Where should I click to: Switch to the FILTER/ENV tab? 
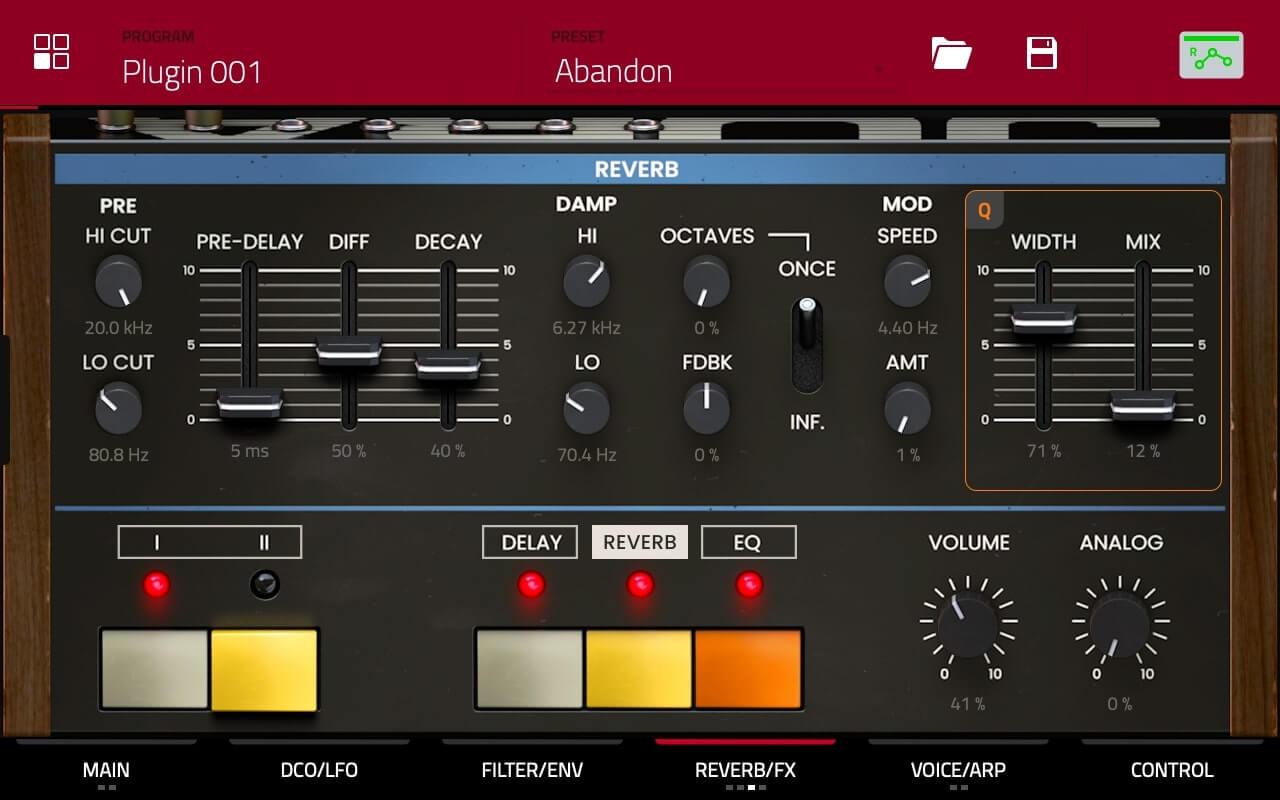[532, 770]
